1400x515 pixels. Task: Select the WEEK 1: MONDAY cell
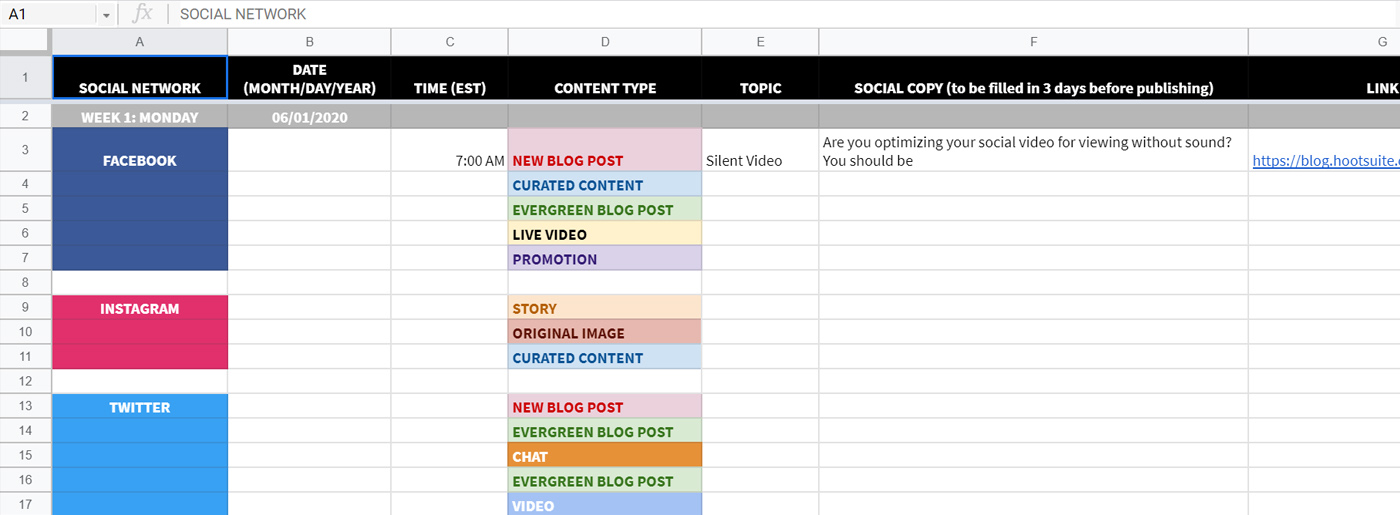click(139, 117)
